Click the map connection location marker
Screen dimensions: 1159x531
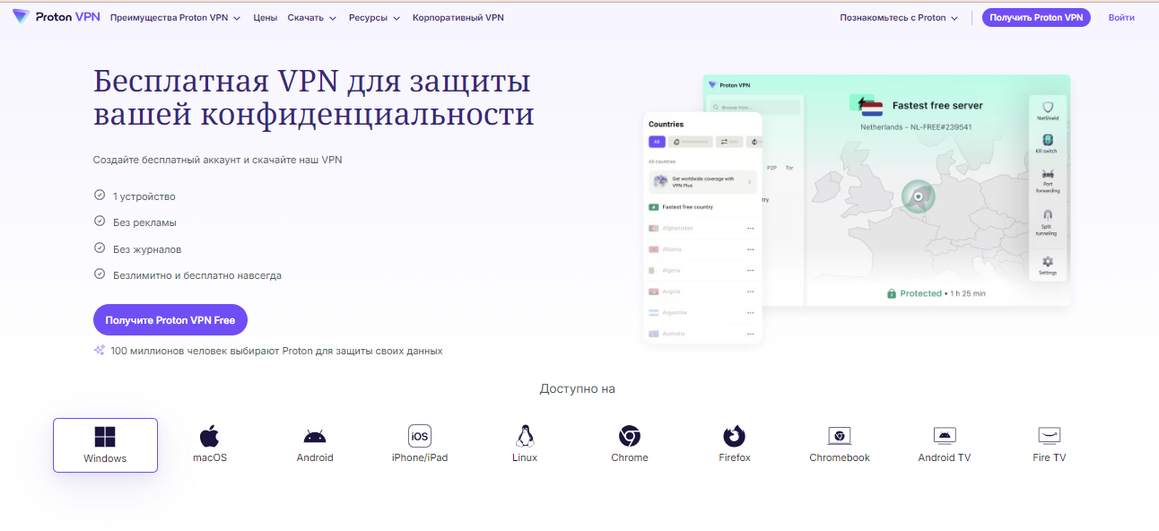point(918,197)
